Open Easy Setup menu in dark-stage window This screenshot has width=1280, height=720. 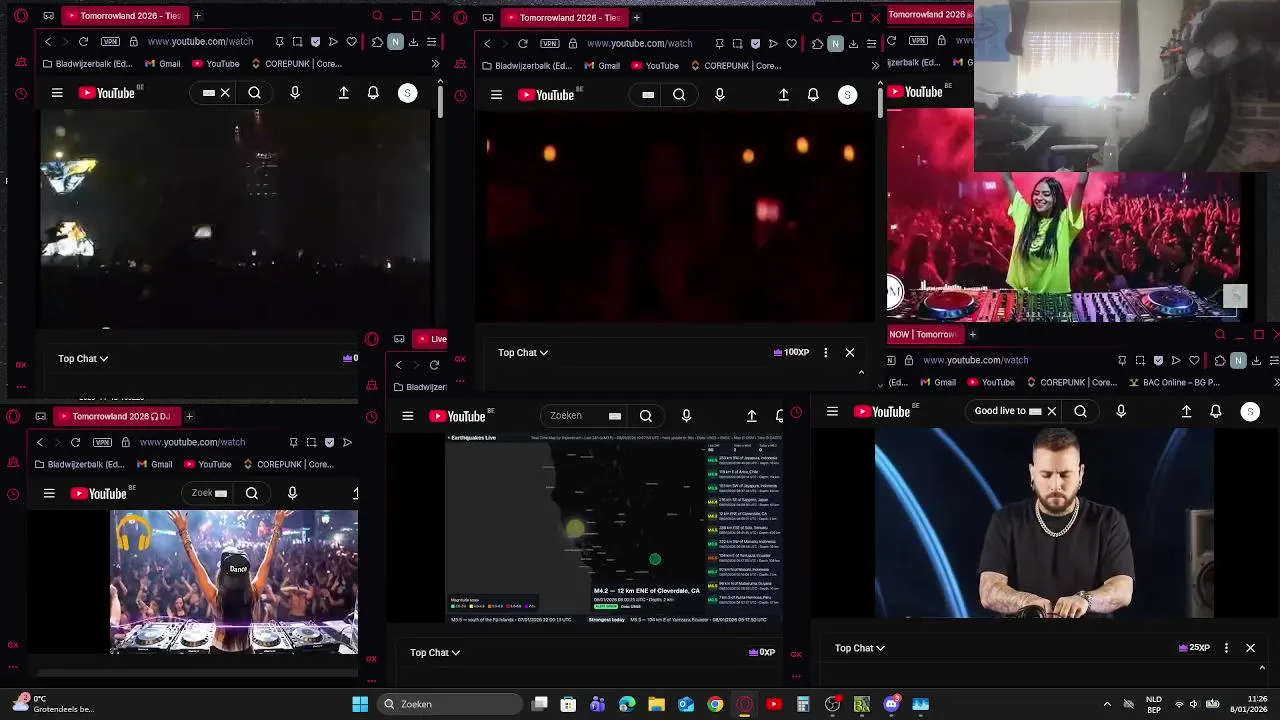(431, 42)
